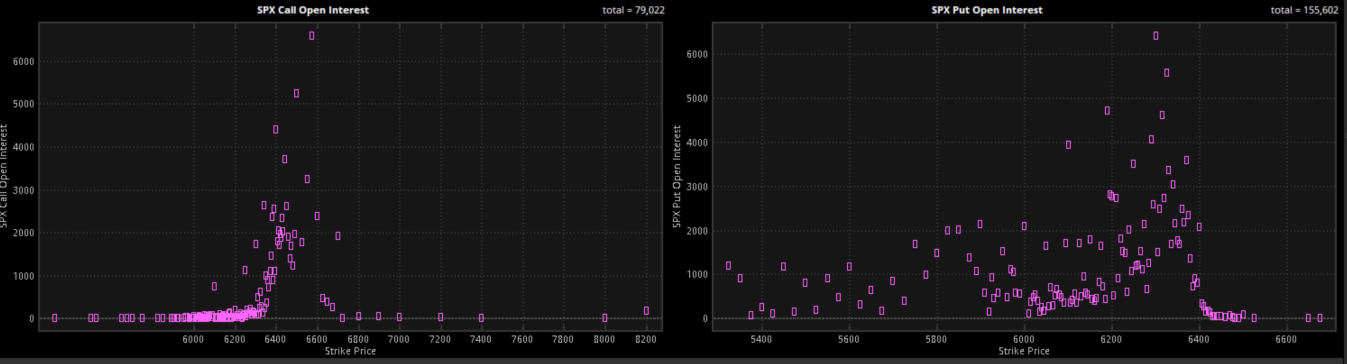Click put chart point near 4750 open interest
Screen dimensions: 1347x364
pos(1107,110)
